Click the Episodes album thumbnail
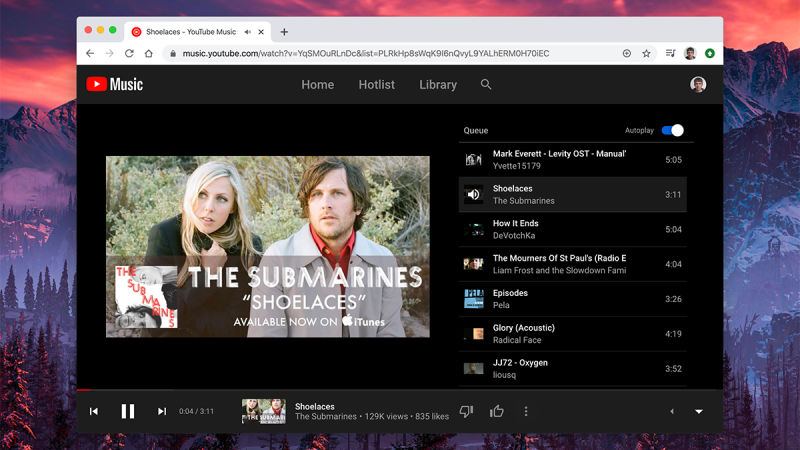 pos(473,299)
